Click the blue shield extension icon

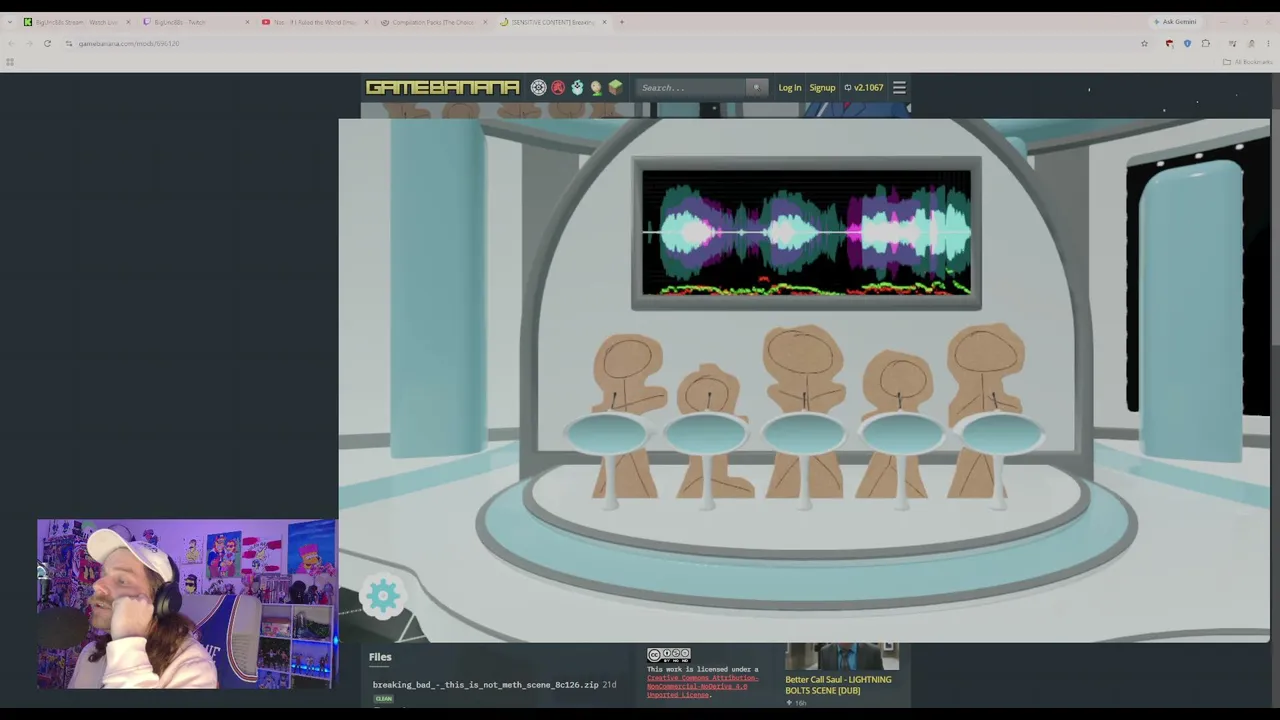[1187, 44]
